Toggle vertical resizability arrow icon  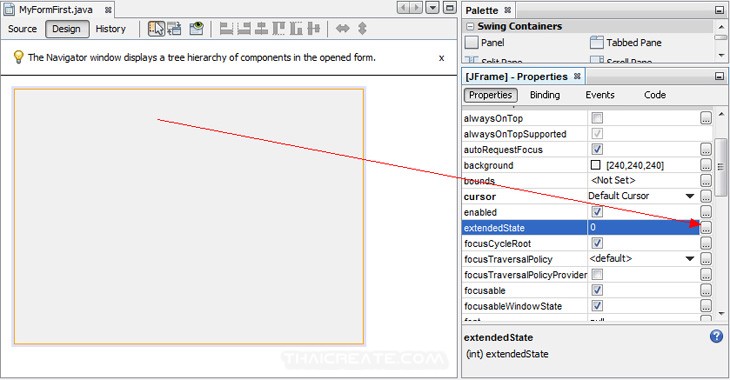click(362, 29)
